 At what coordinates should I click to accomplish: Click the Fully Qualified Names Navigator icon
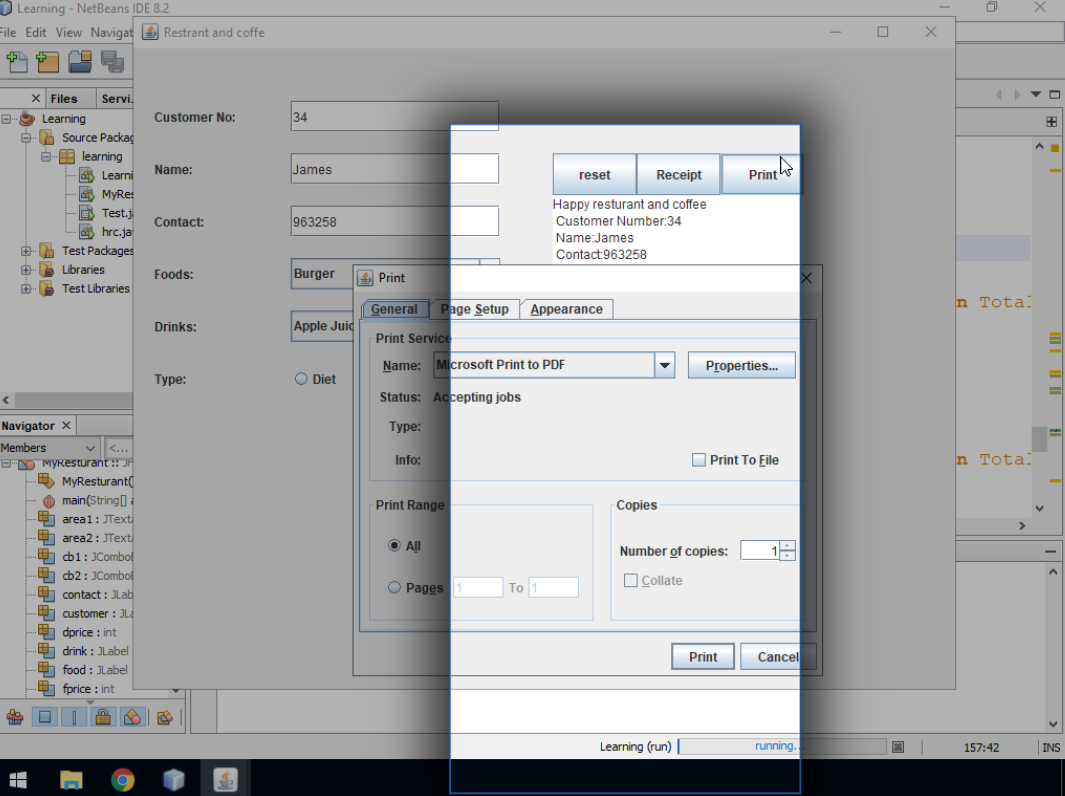click(164, 717)
